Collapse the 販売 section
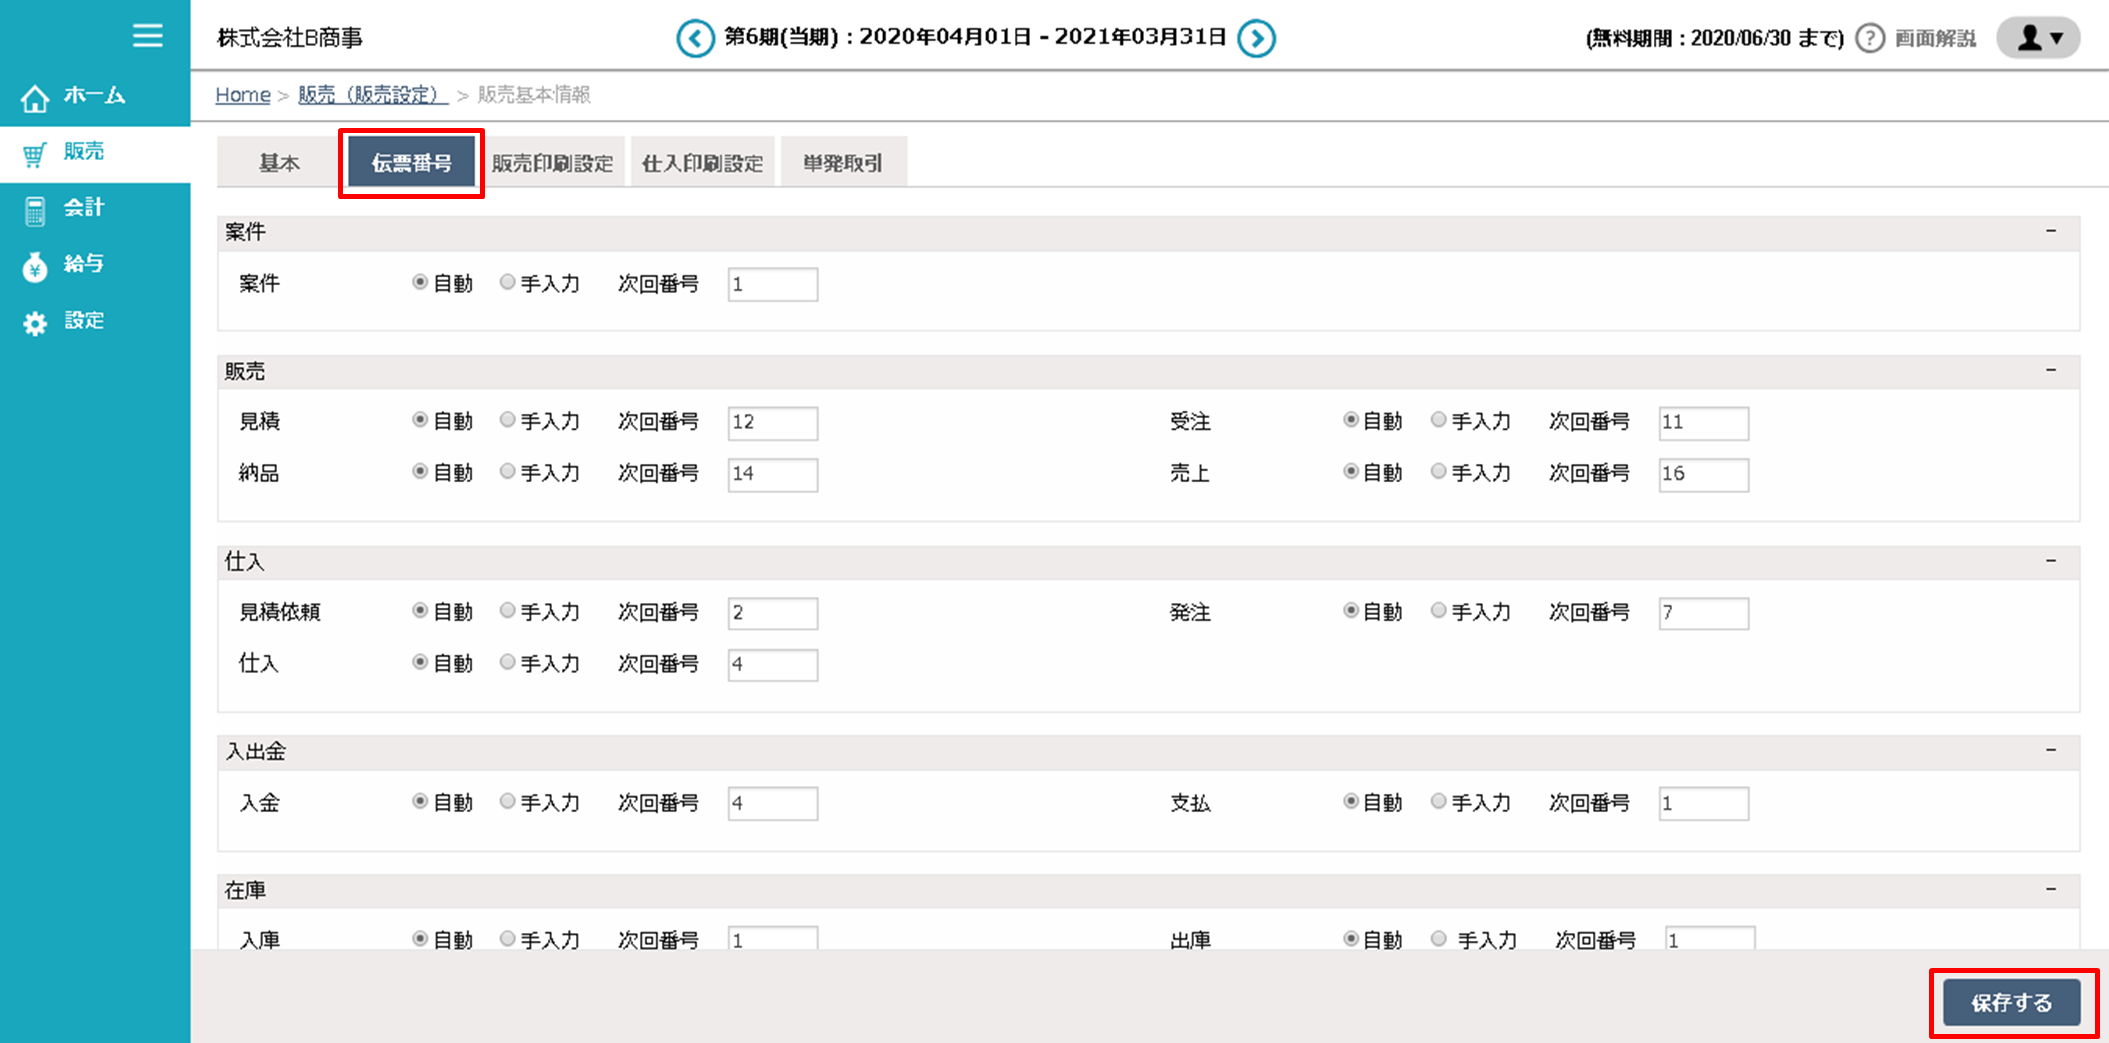This screenshot has height=1043, width=2109. (x=2051, y=370)
